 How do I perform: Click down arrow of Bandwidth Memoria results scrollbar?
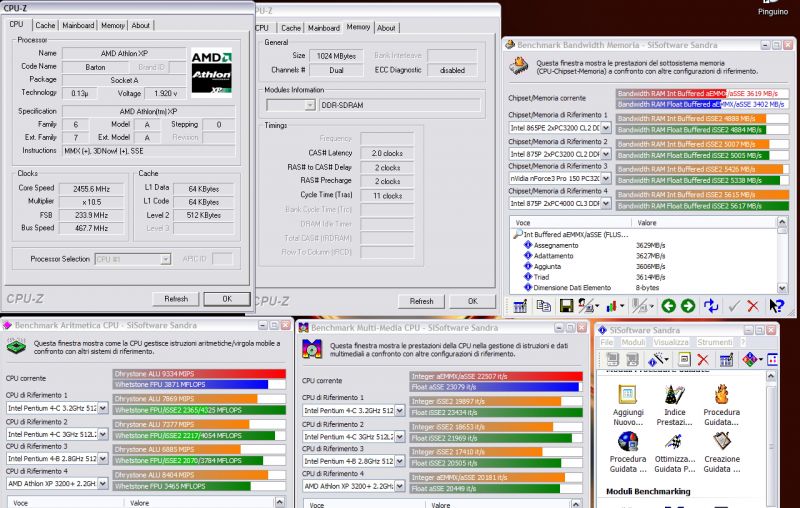coord(782,288)
